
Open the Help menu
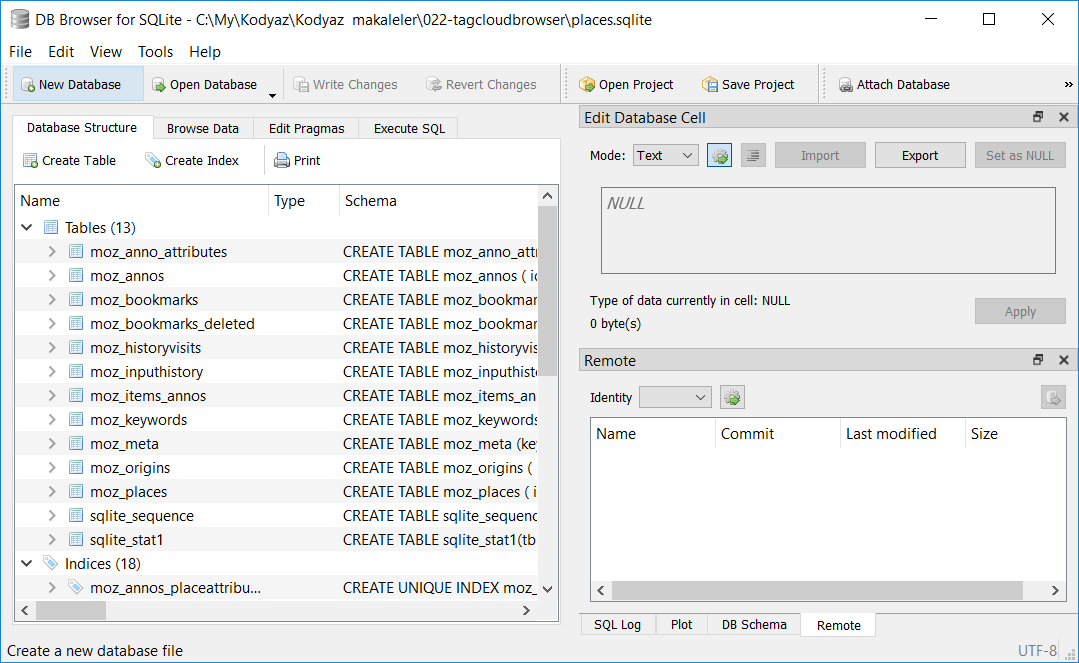(205, 52)
